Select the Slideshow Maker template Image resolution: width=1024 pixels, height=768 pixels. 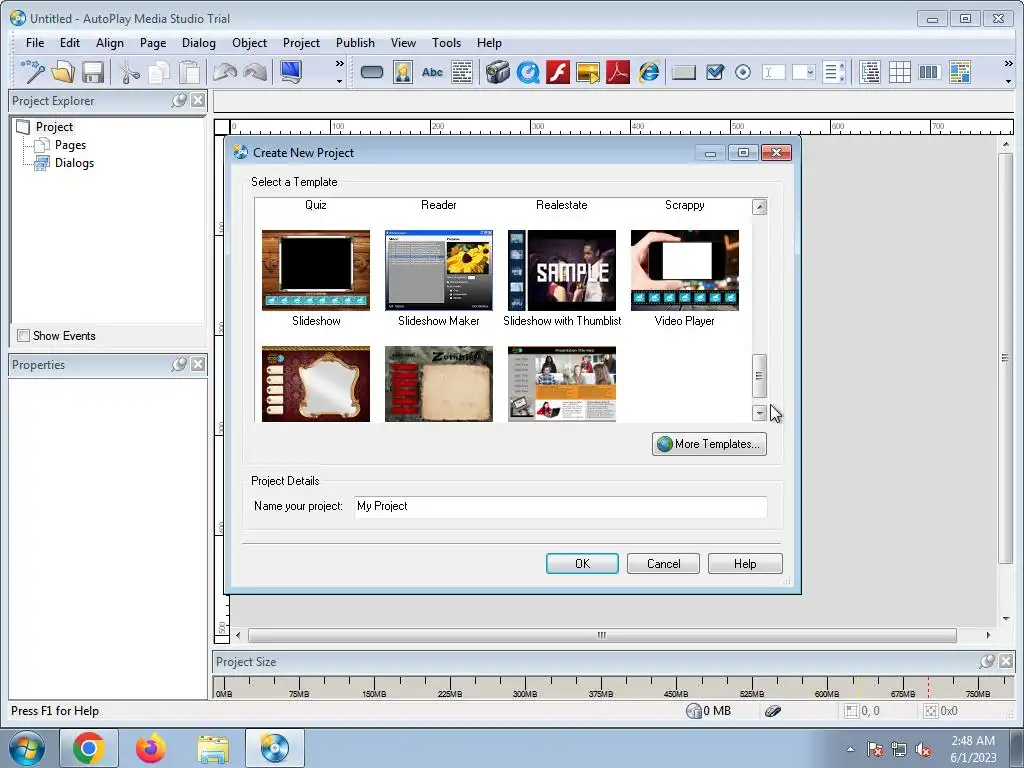tap(439, 270)
